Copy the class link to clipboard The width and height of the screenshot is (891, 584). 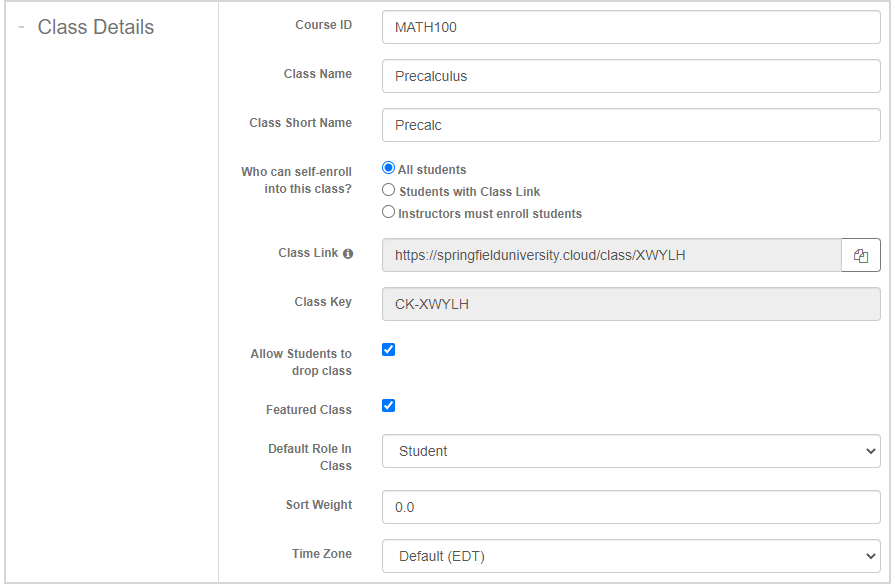pyautogui.click(x=860, y=256)
